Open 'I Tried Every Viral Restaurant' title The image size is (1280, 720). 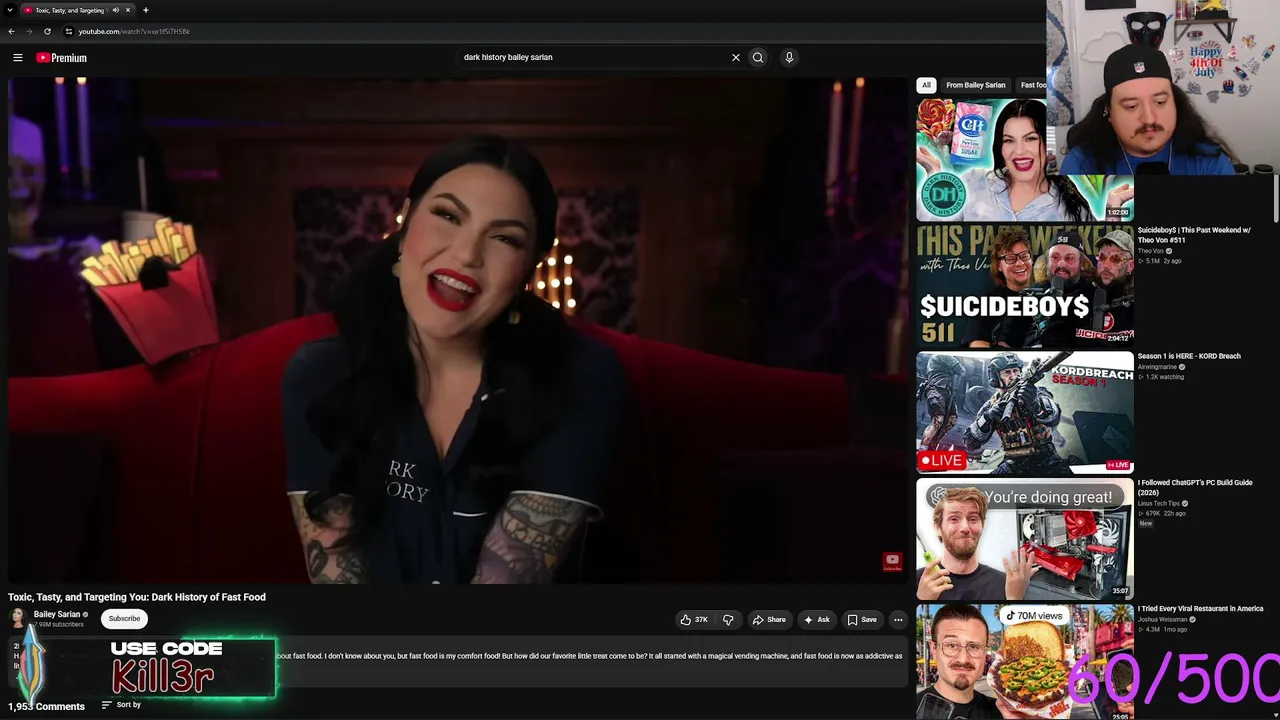1200,609
